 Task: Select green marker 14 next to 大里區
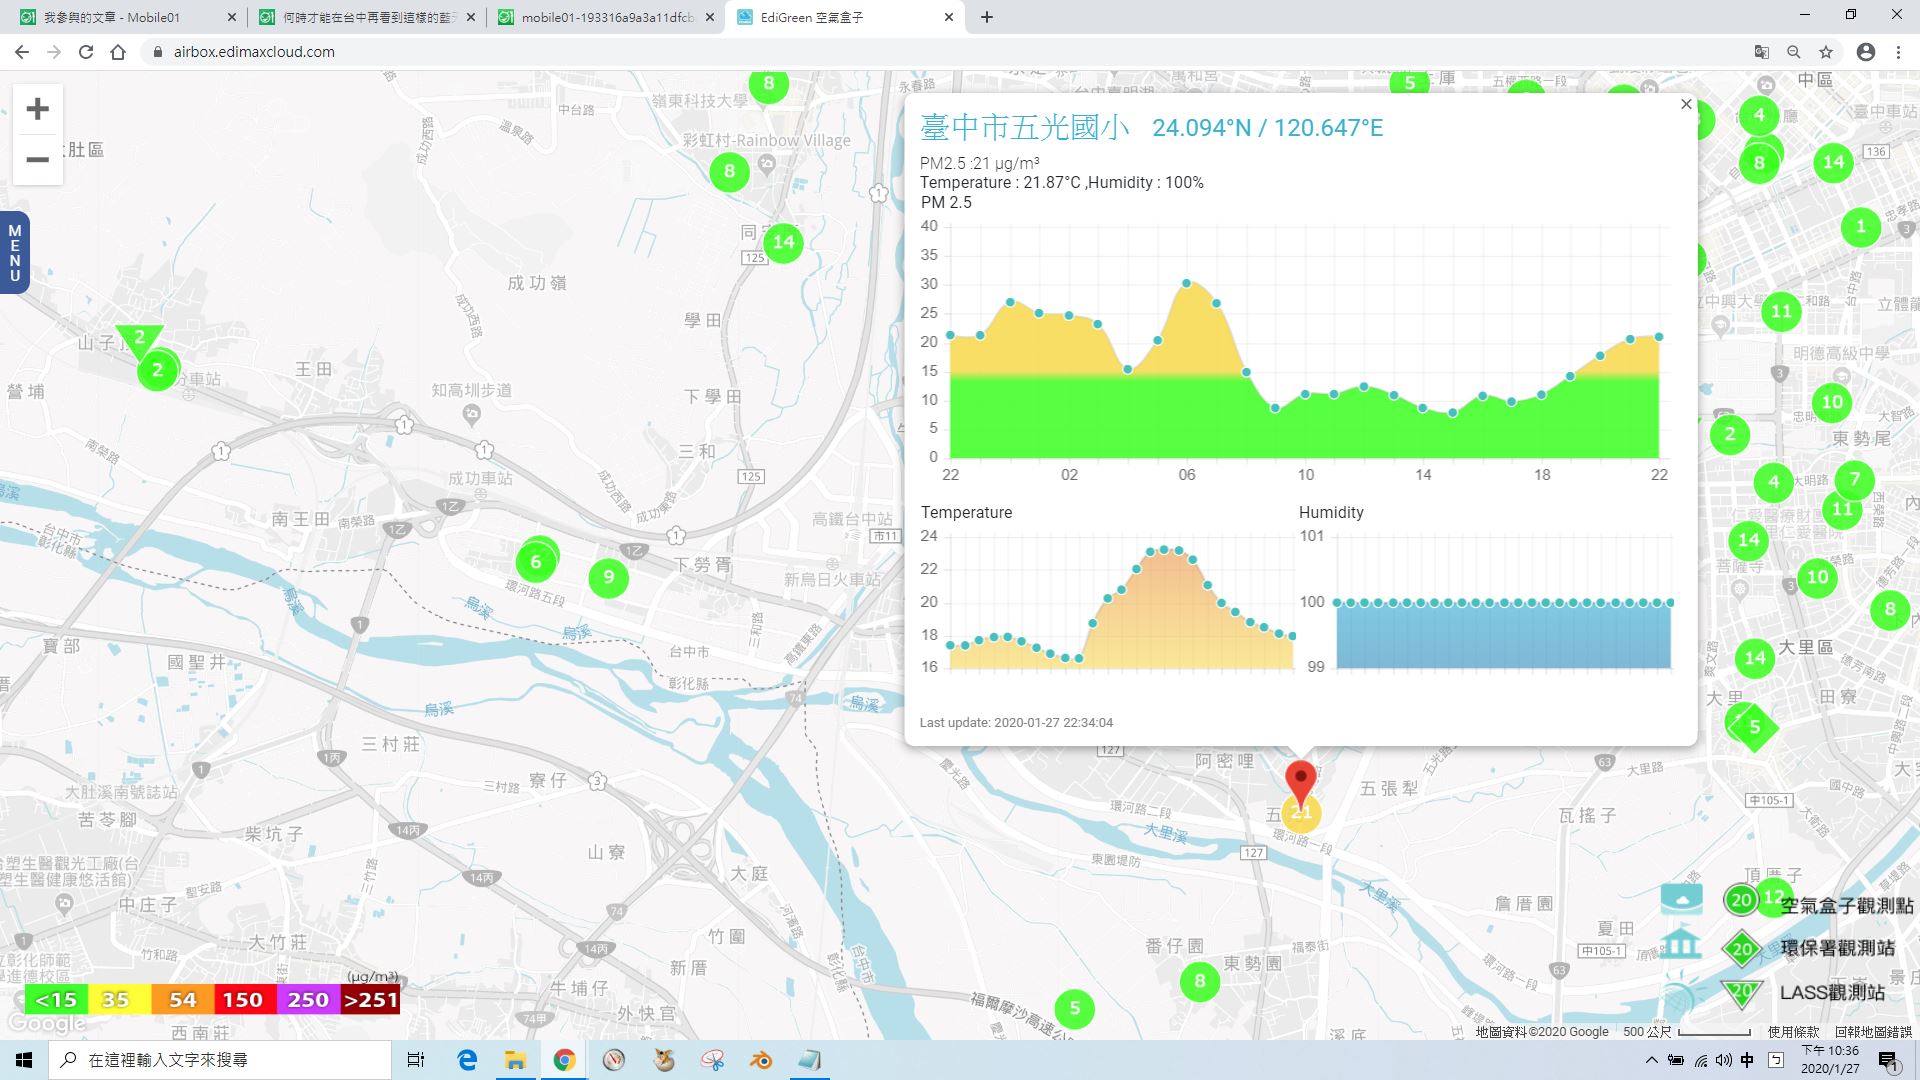[x=1755, y=658]
